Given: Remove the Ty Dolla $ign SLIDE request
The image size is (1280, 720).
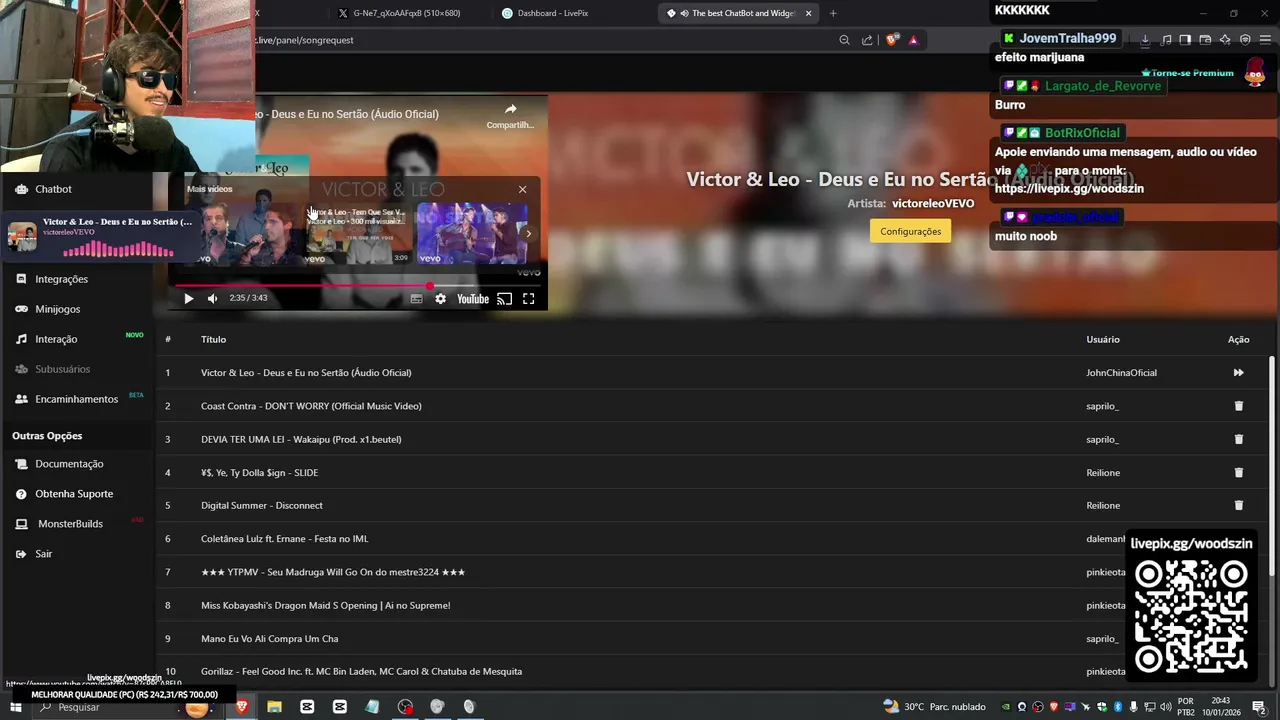Looking at the screenshot, I should (1238, 472).
